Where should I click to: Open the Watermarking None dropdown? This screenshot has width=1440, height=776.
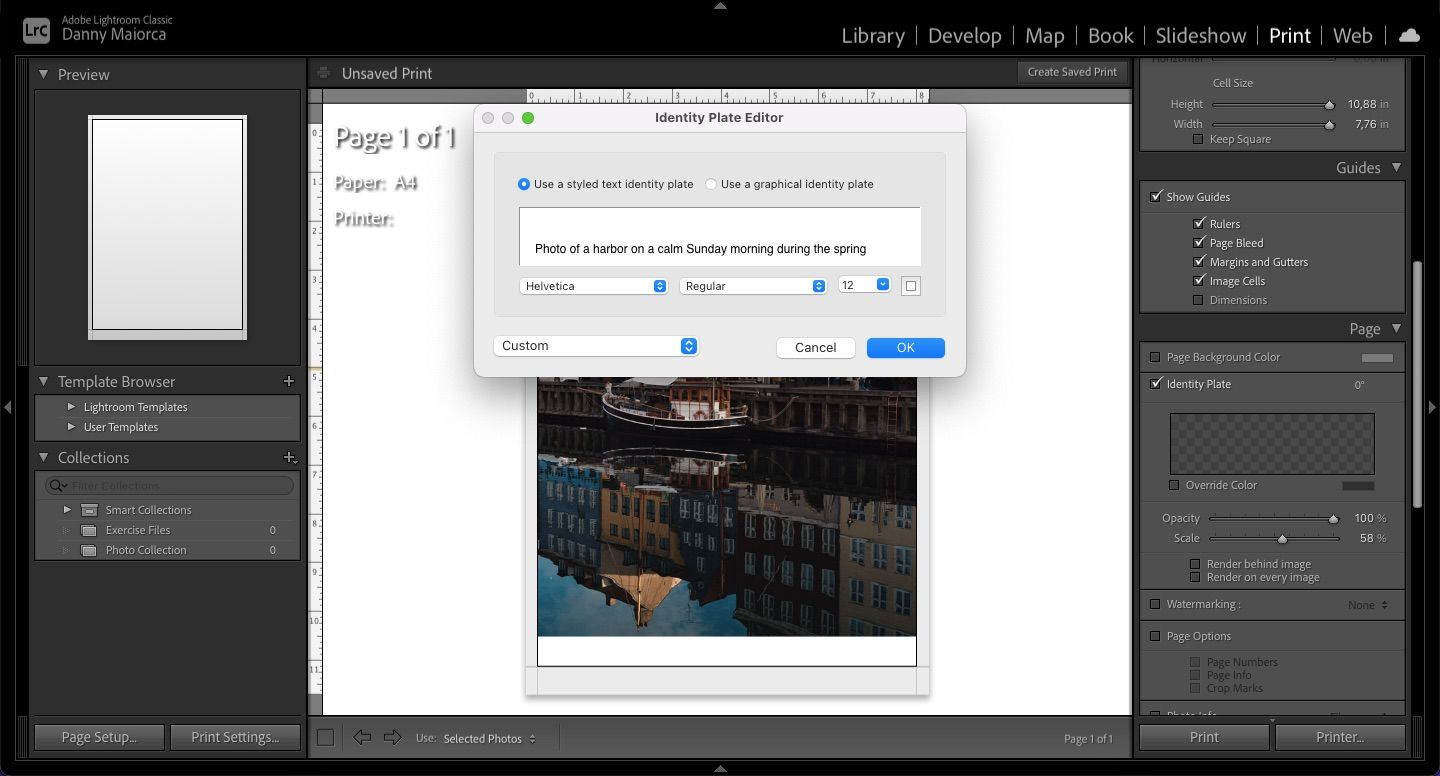click(1368, 605)
